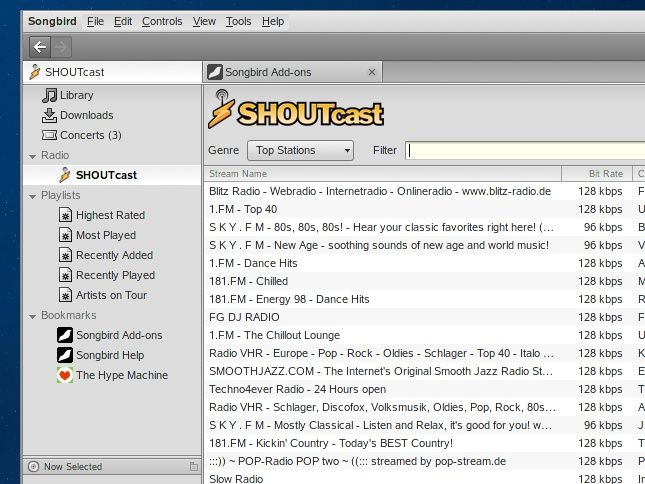Sort by the Bit Rate column header
This screenshot has width=645, height=484.
pos(597,174)
